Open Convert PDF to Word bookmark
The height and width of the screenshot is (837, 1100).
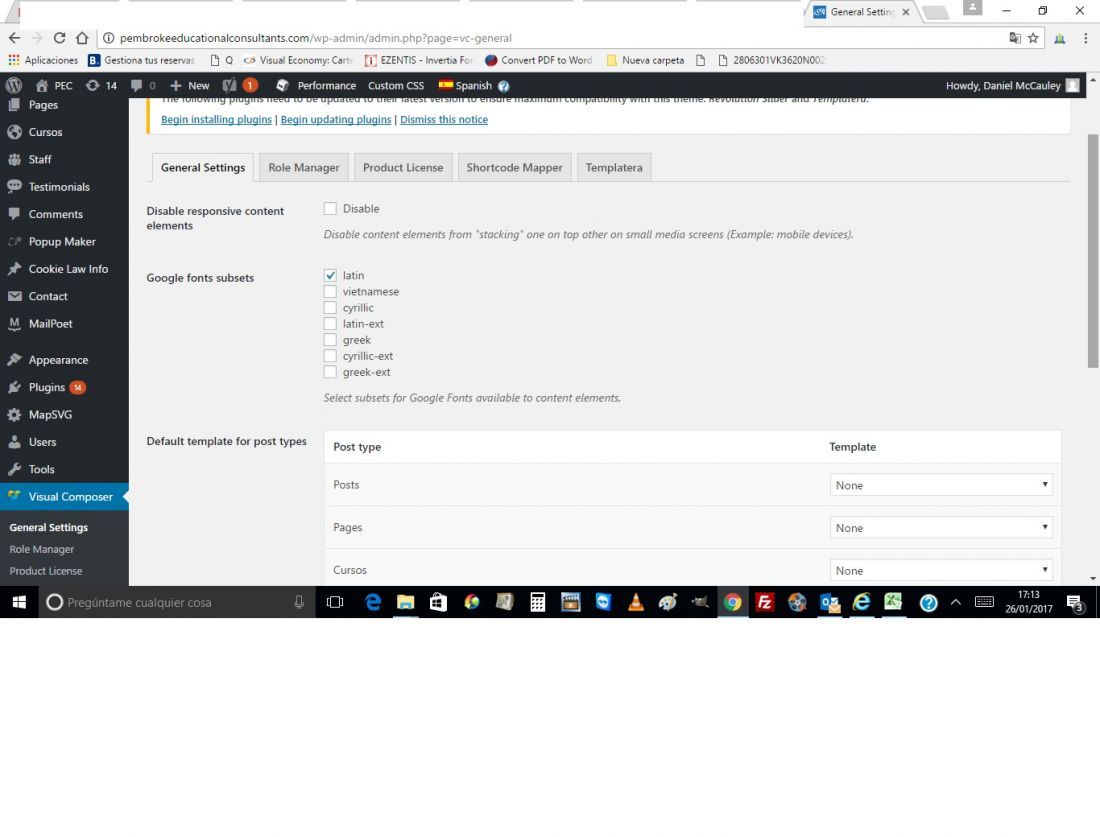538,60
